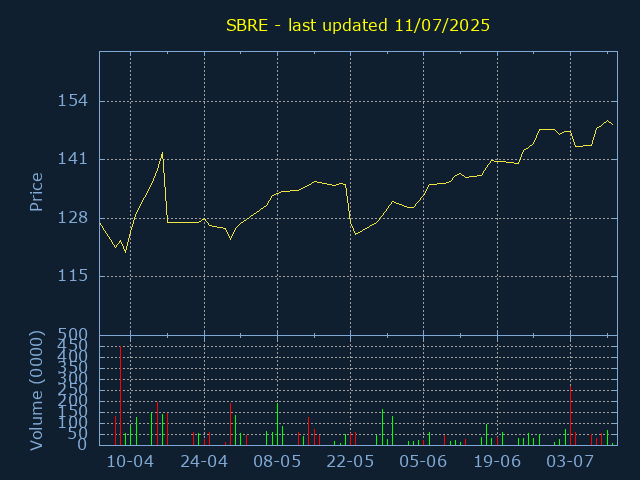Click the tallest red volume bar near 10-04

[x=120, y=396]
